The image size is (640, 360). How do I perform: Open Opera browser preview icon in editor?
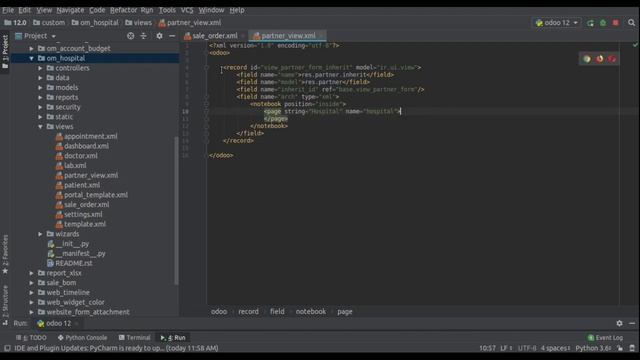tap(612, 59)
